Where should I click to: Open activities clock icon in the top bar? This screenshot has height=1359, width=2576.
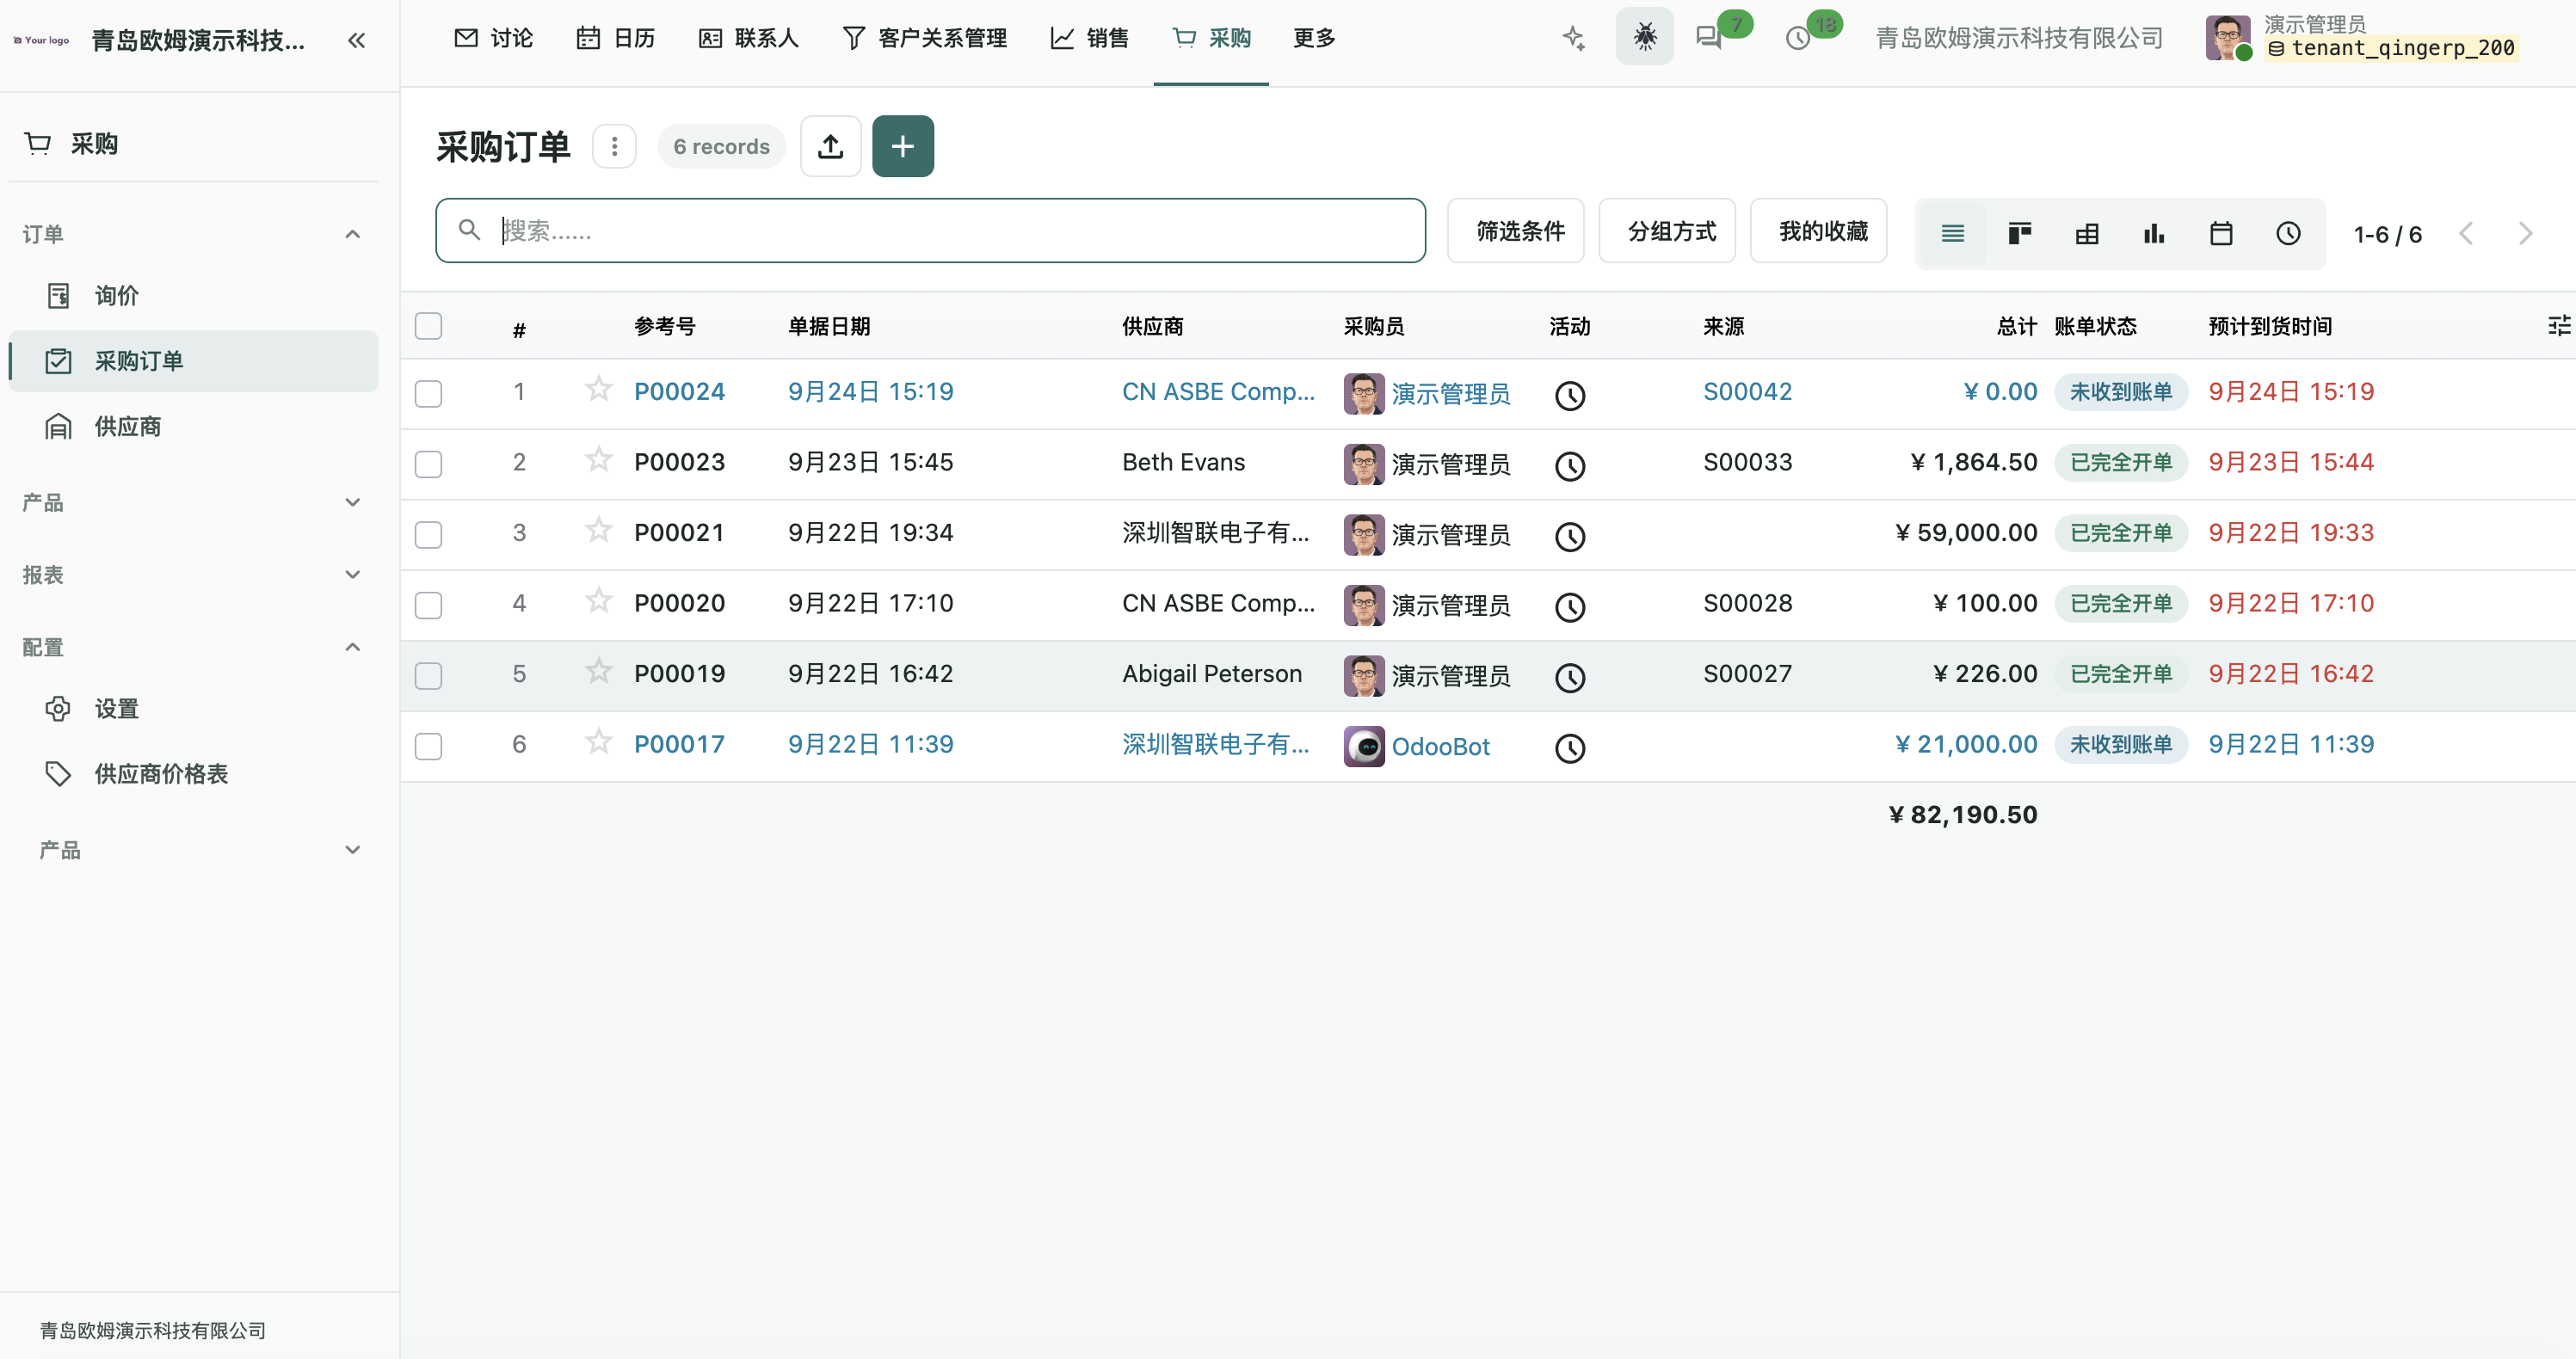[1798, 38]
